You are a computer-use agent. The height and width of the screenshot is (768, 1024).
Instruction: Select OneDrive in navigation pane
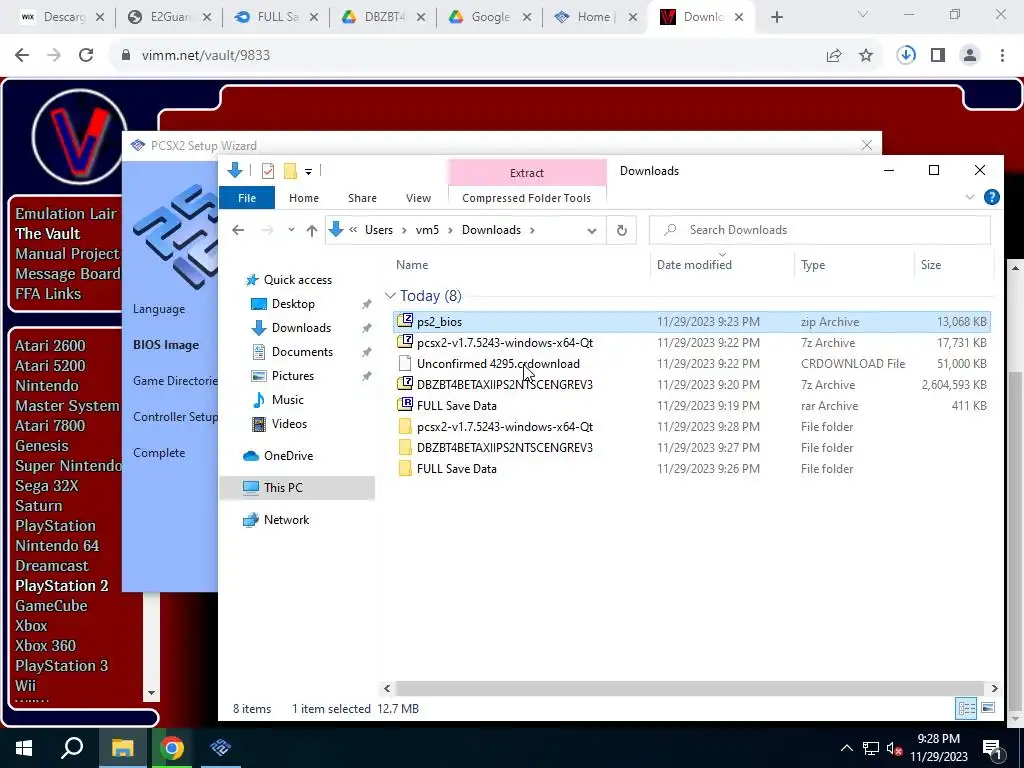(x=288, y=456)
